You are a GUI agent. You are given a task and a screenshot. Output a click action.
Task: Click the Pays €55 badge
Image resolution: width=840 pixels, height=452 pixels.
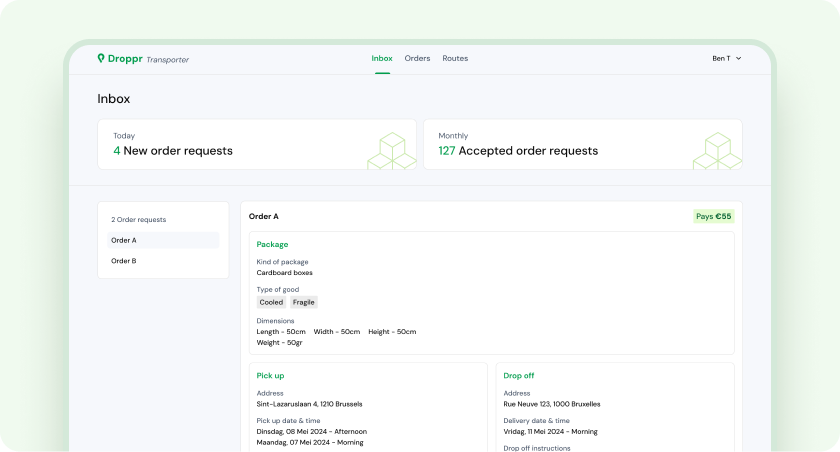pyautogui.click(x=714, y=216)
